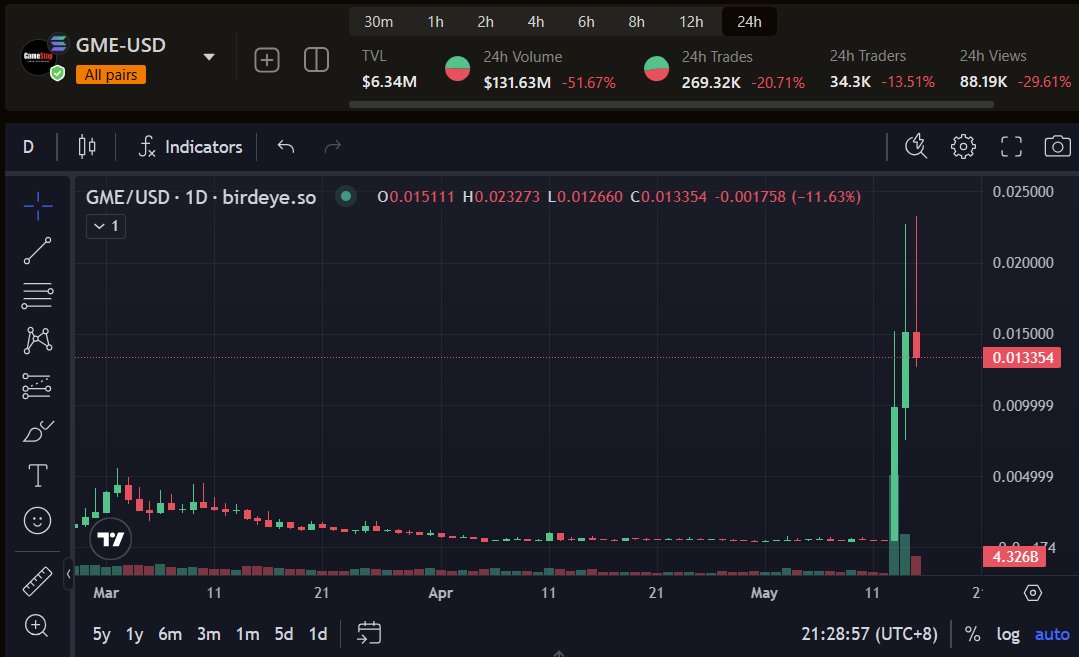The image size is (1079, 657).
Task: Click the 24h Views 88.19K value
Action: tap(983, 82)
